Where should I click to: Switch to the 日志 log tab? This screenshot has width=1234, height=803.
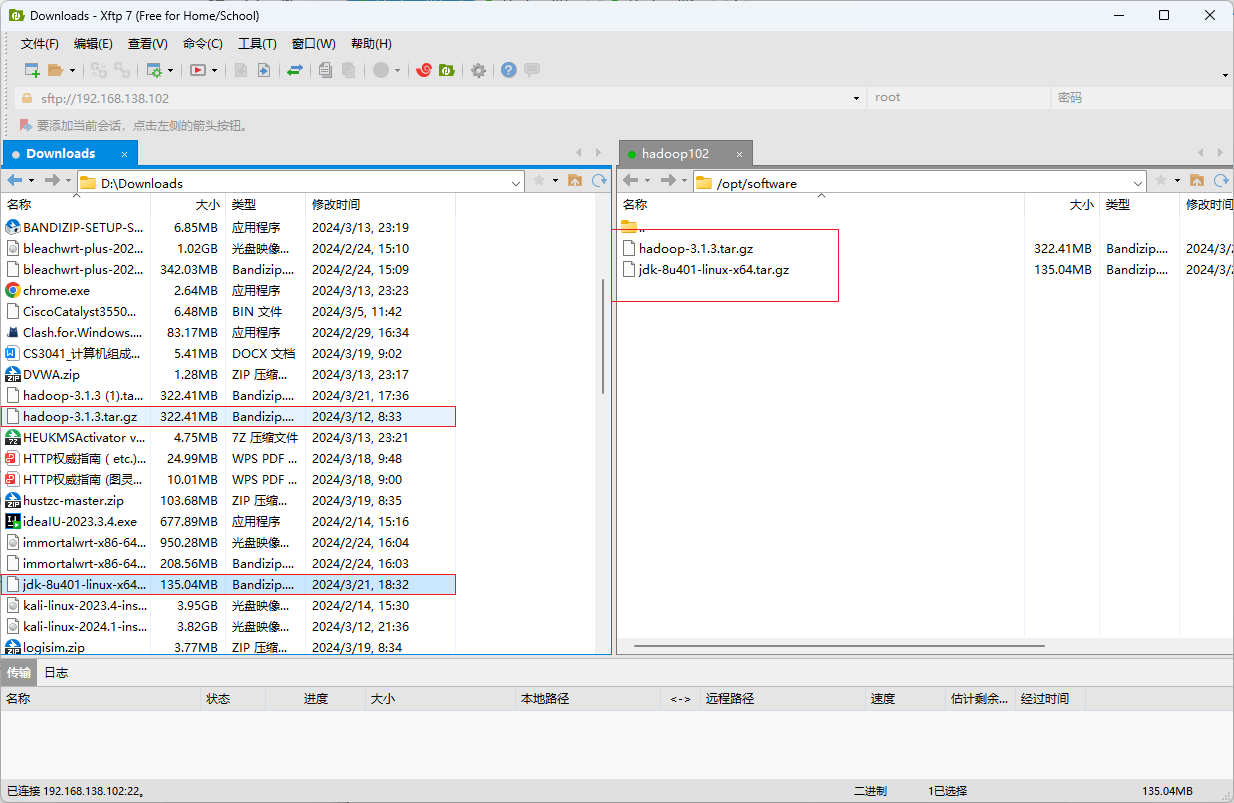coord(56,673)
